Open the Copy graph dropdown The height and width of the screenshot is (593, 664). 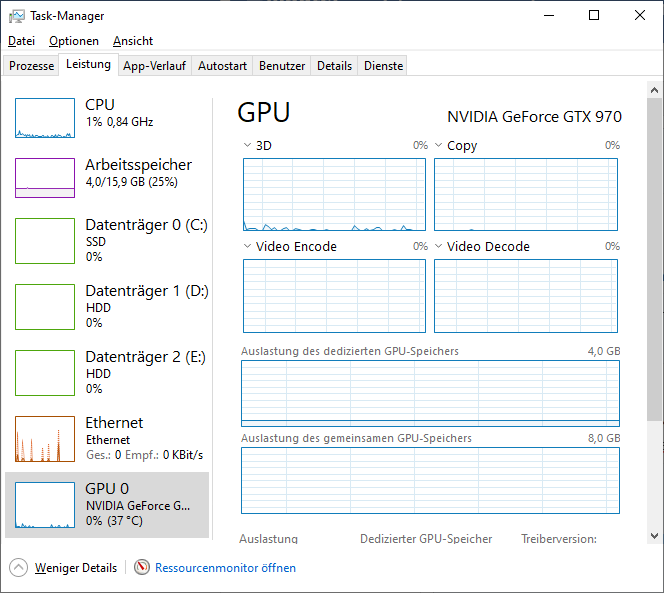point(439,146)
